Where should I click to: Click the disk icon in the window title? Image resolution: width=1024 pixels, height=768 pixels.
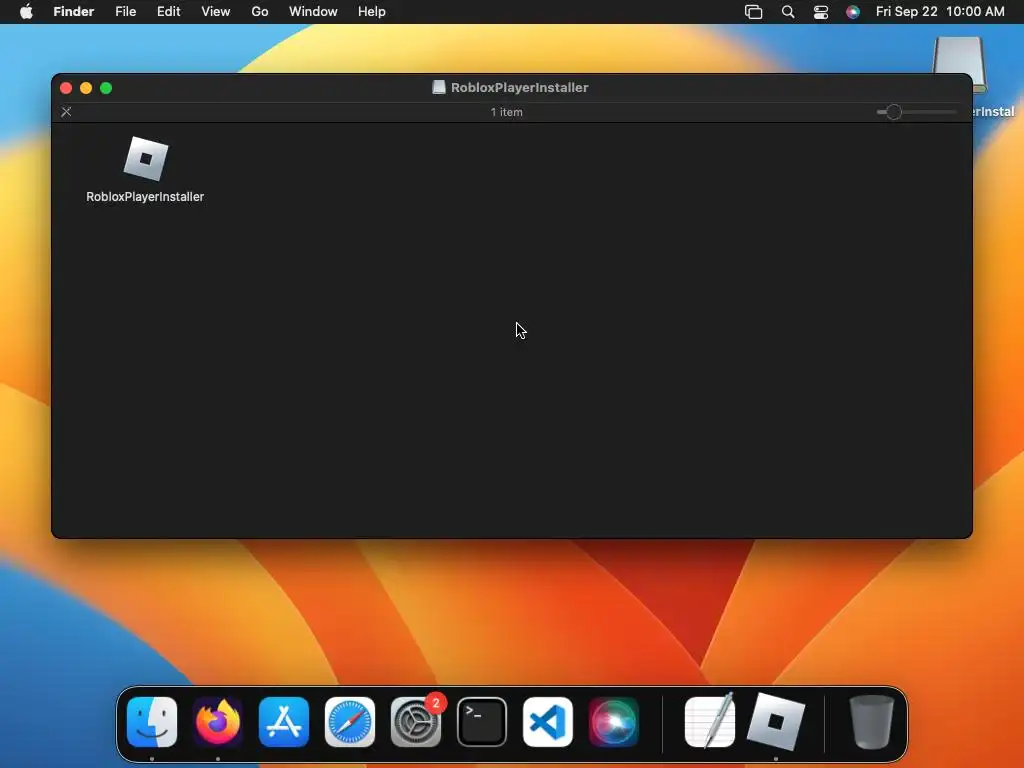point(439,88)
